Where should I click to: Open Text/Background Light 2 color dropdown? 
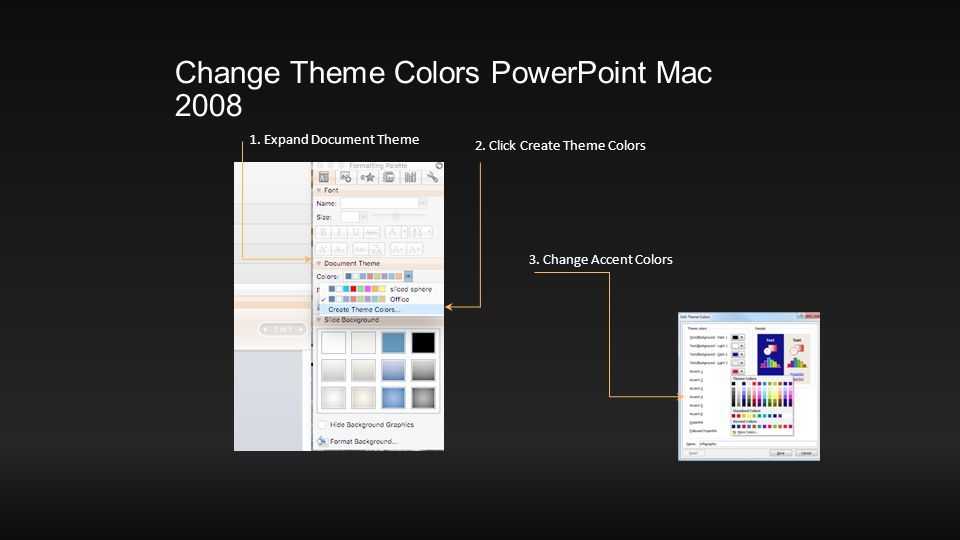[x=738, y=362]
